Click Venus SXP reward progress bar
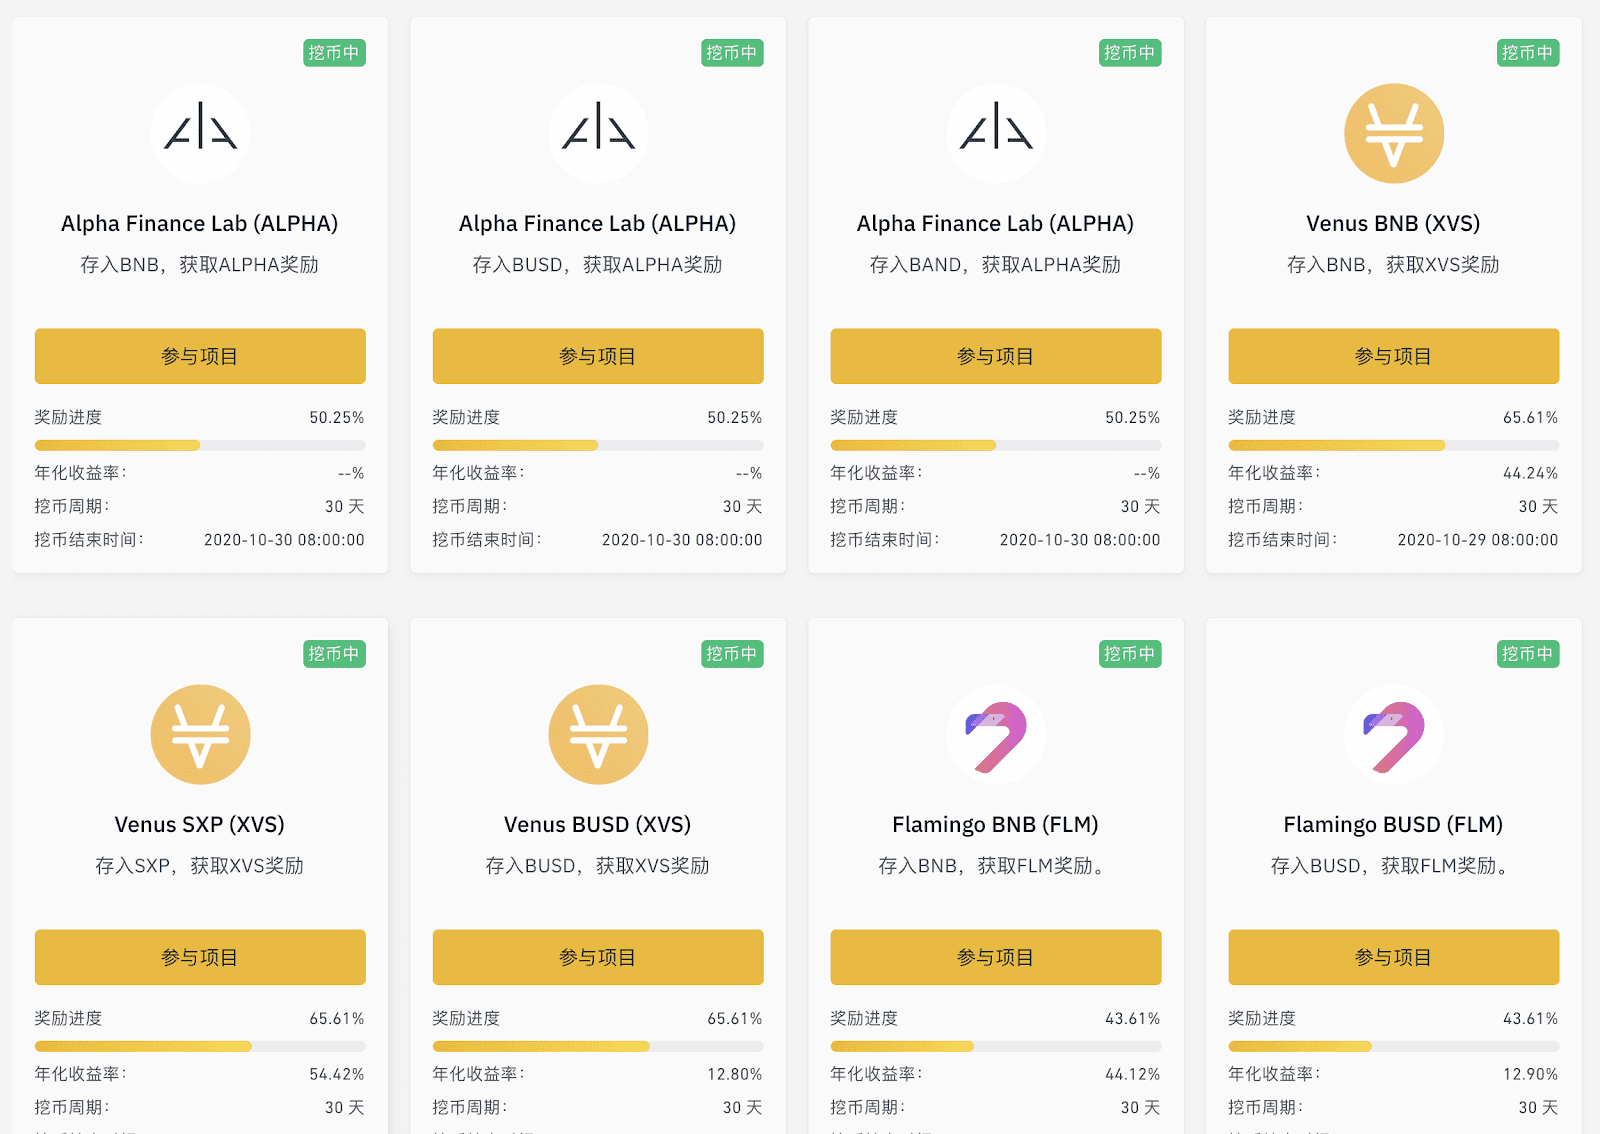 coord(200,1046)
